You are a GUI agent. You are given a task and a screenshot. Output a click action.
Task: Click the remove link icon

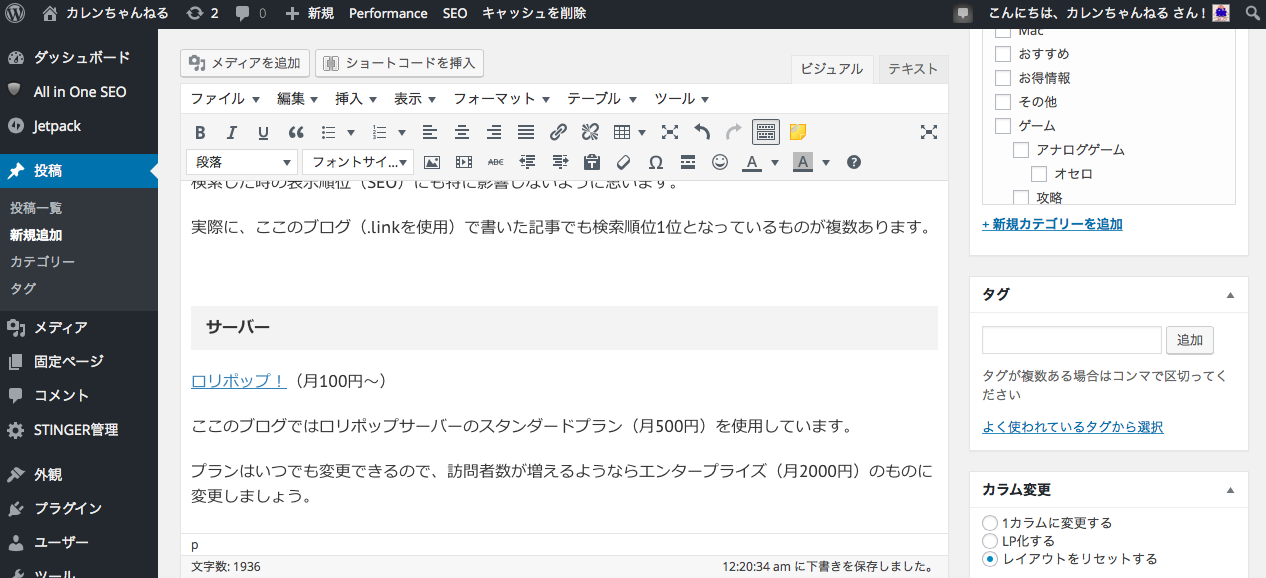589,131
